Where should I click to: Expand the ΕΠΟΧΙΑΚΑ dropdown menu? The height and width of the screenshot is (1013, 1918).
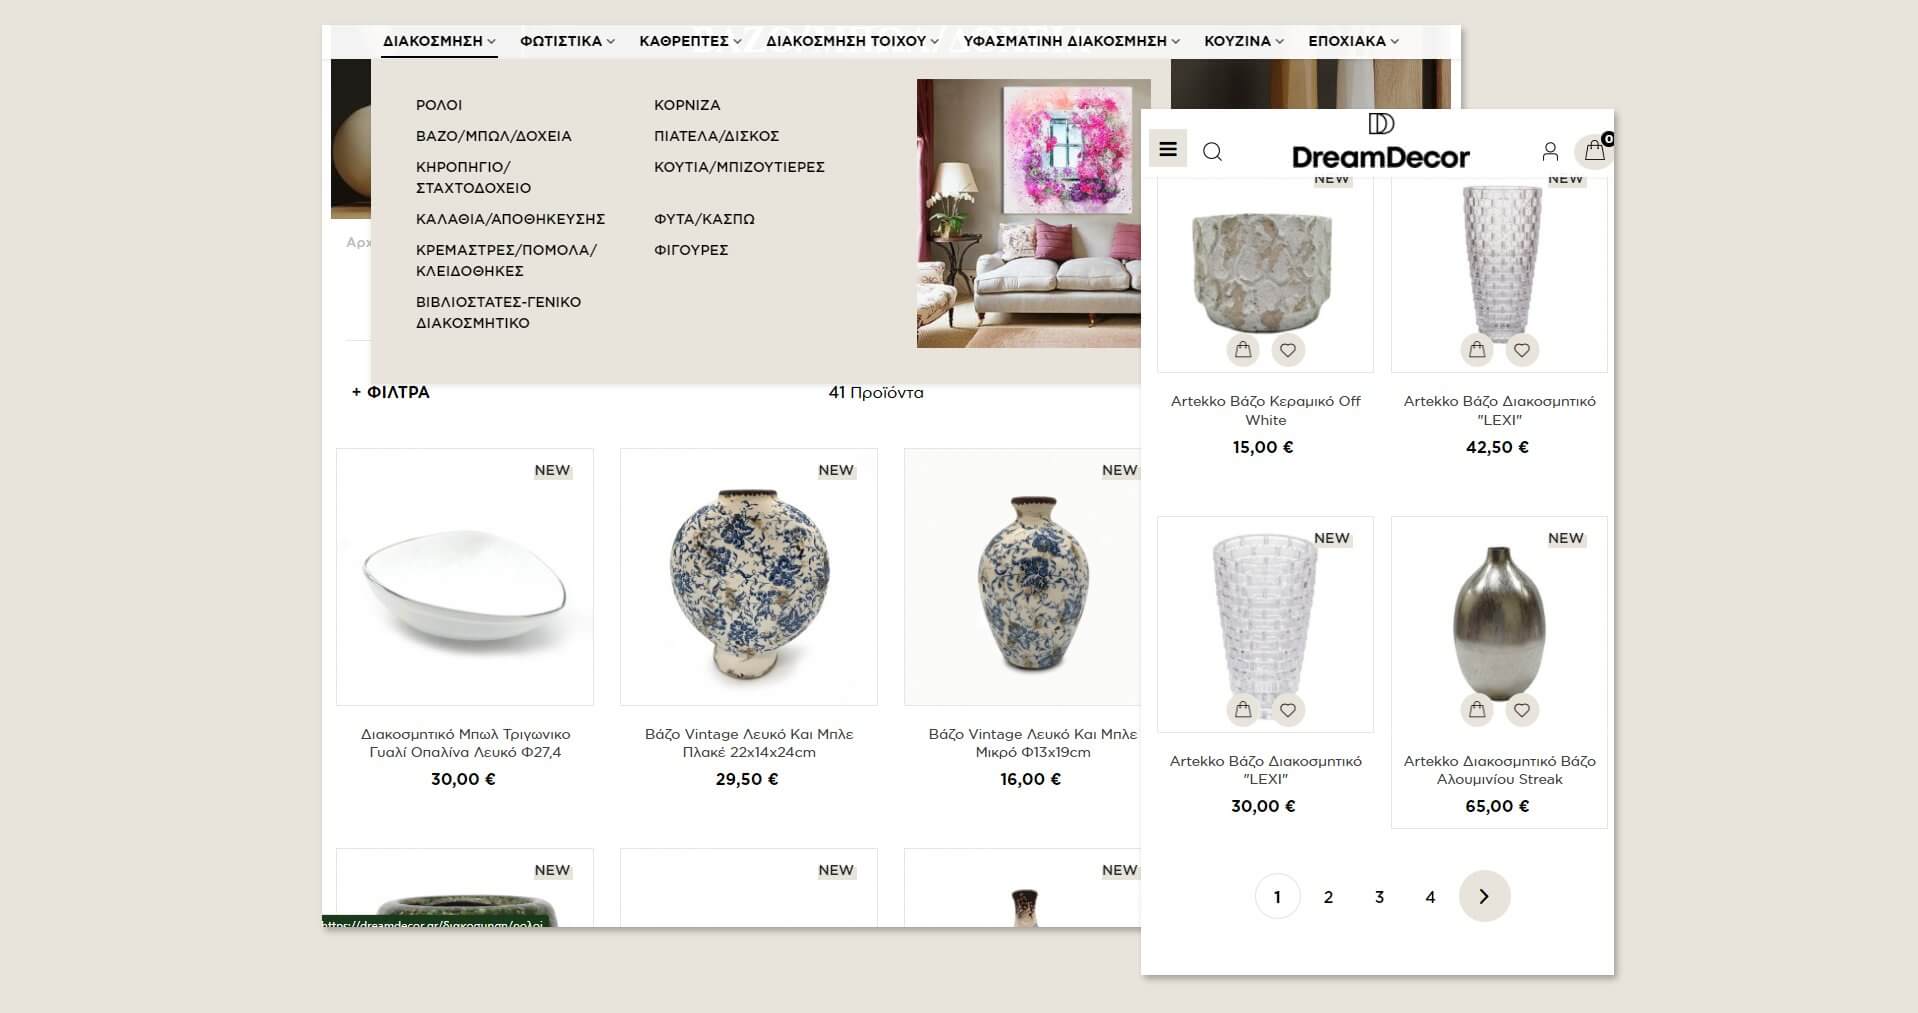coord(1353,41)
